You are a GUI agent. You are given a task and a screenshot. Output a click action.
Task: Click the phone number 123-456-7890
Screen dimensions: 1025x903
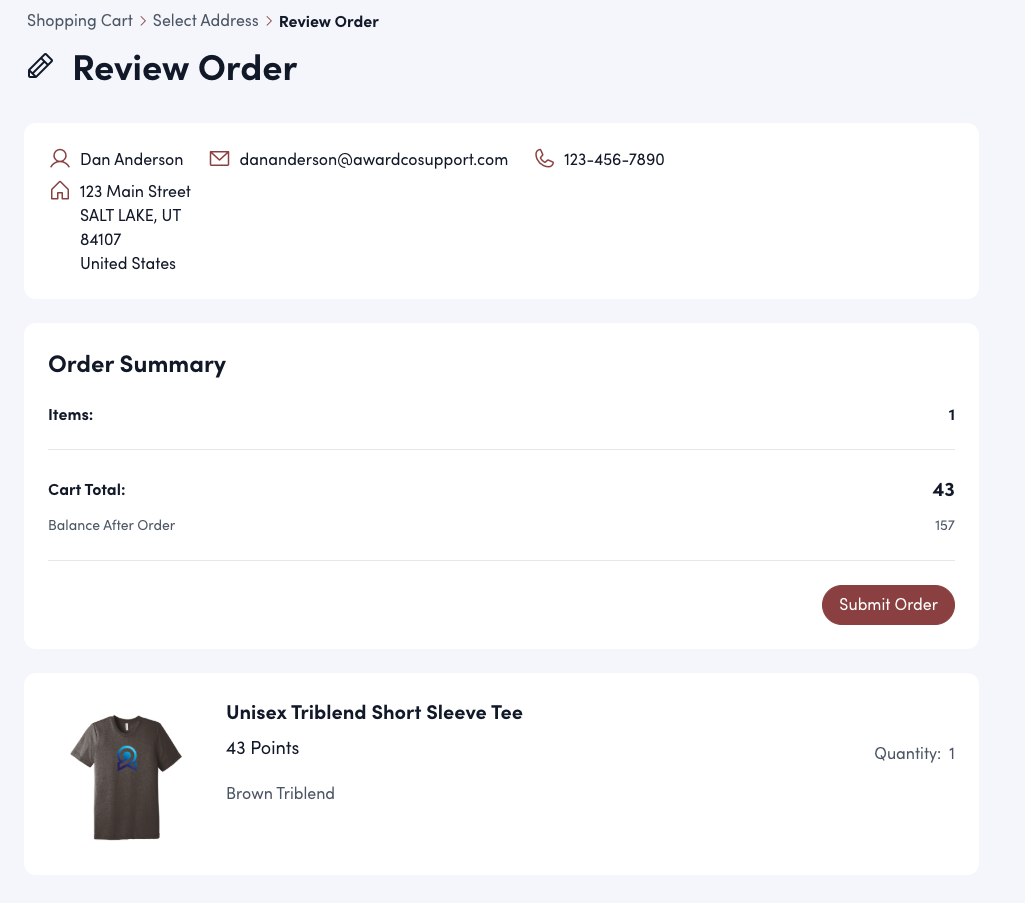(x=613, y=159)
